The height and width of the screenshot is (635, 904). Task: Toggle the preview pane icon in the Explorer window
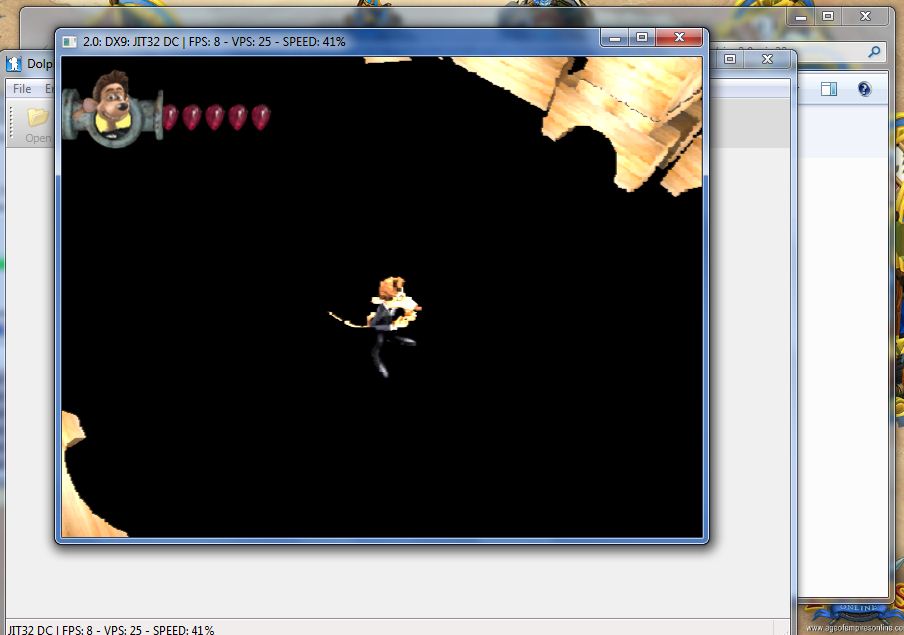click(x=828, y=89)
